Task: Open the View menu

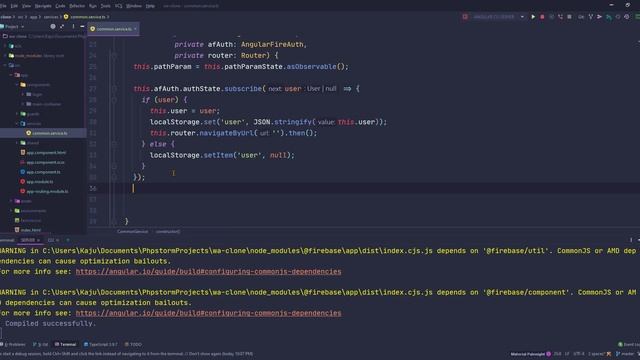Action: [27, 6]
